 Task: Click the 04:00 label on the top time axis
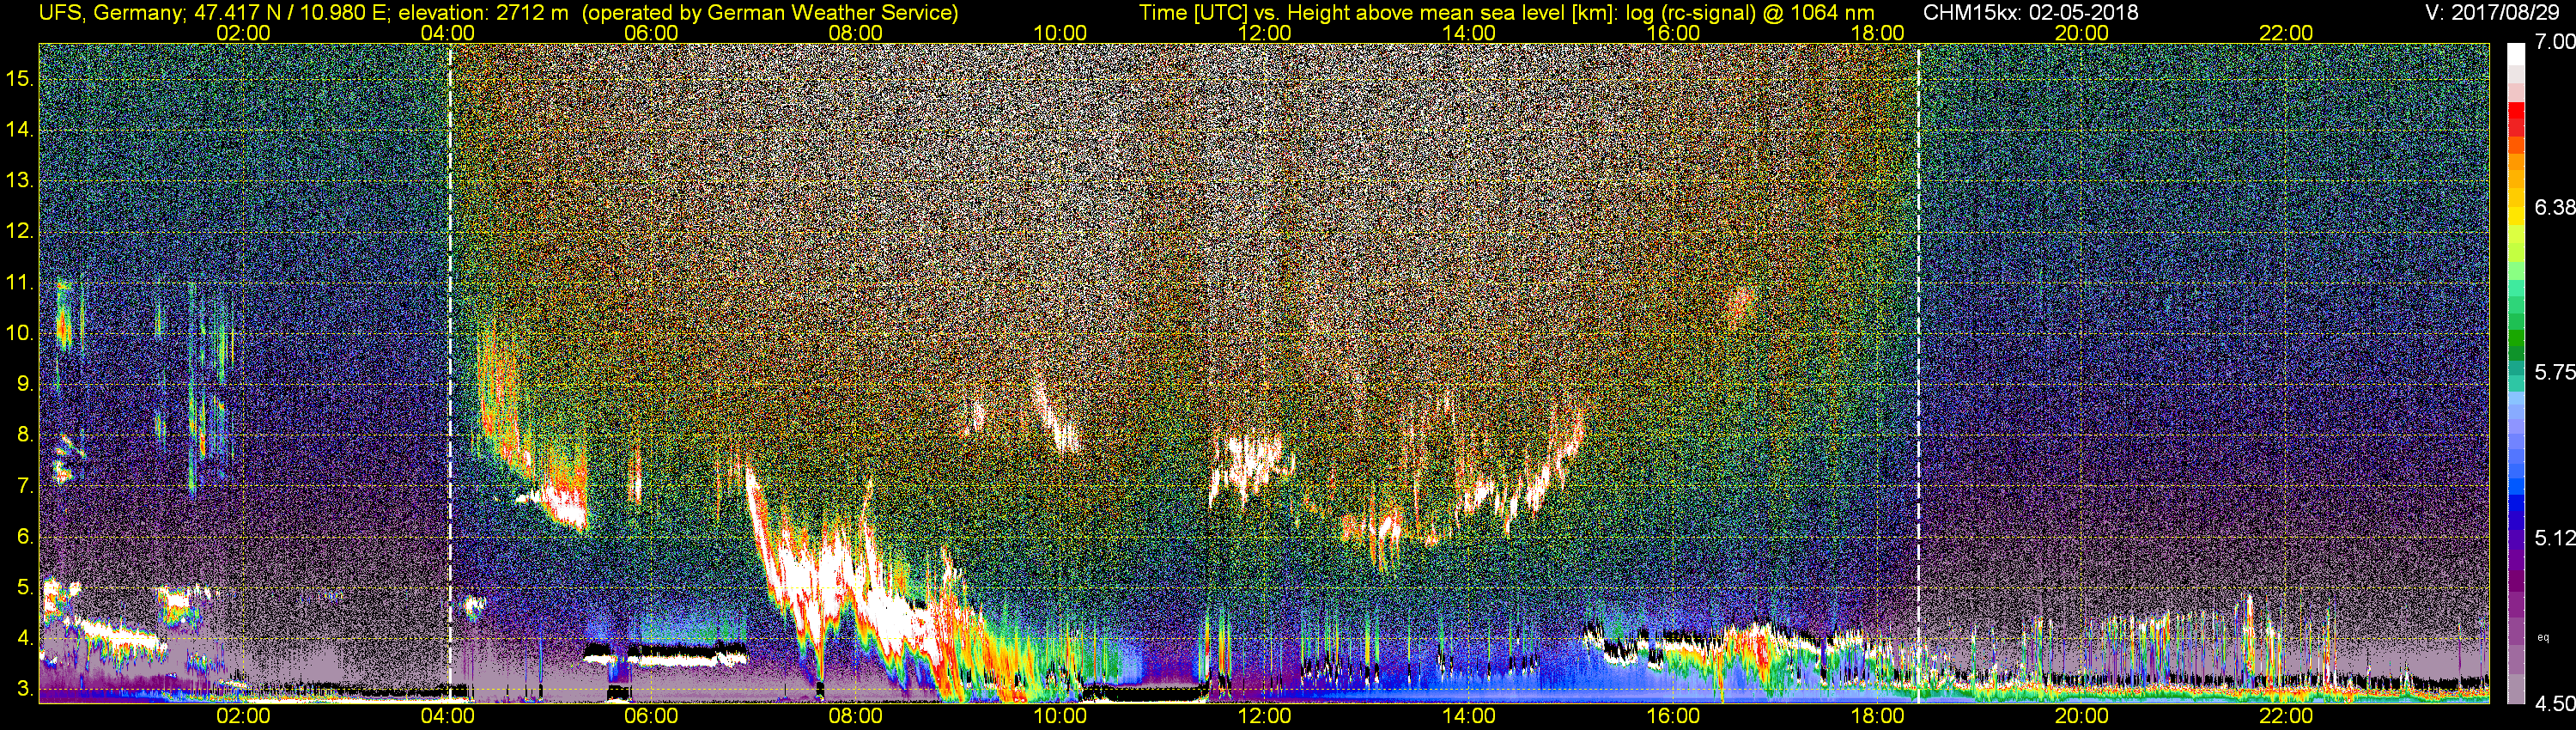447,33
